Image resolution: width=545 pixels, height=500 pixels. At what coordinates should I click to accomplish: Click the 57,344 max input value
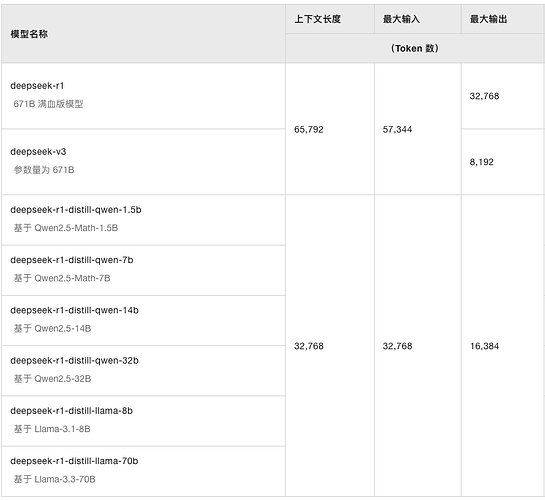[397, 130]
